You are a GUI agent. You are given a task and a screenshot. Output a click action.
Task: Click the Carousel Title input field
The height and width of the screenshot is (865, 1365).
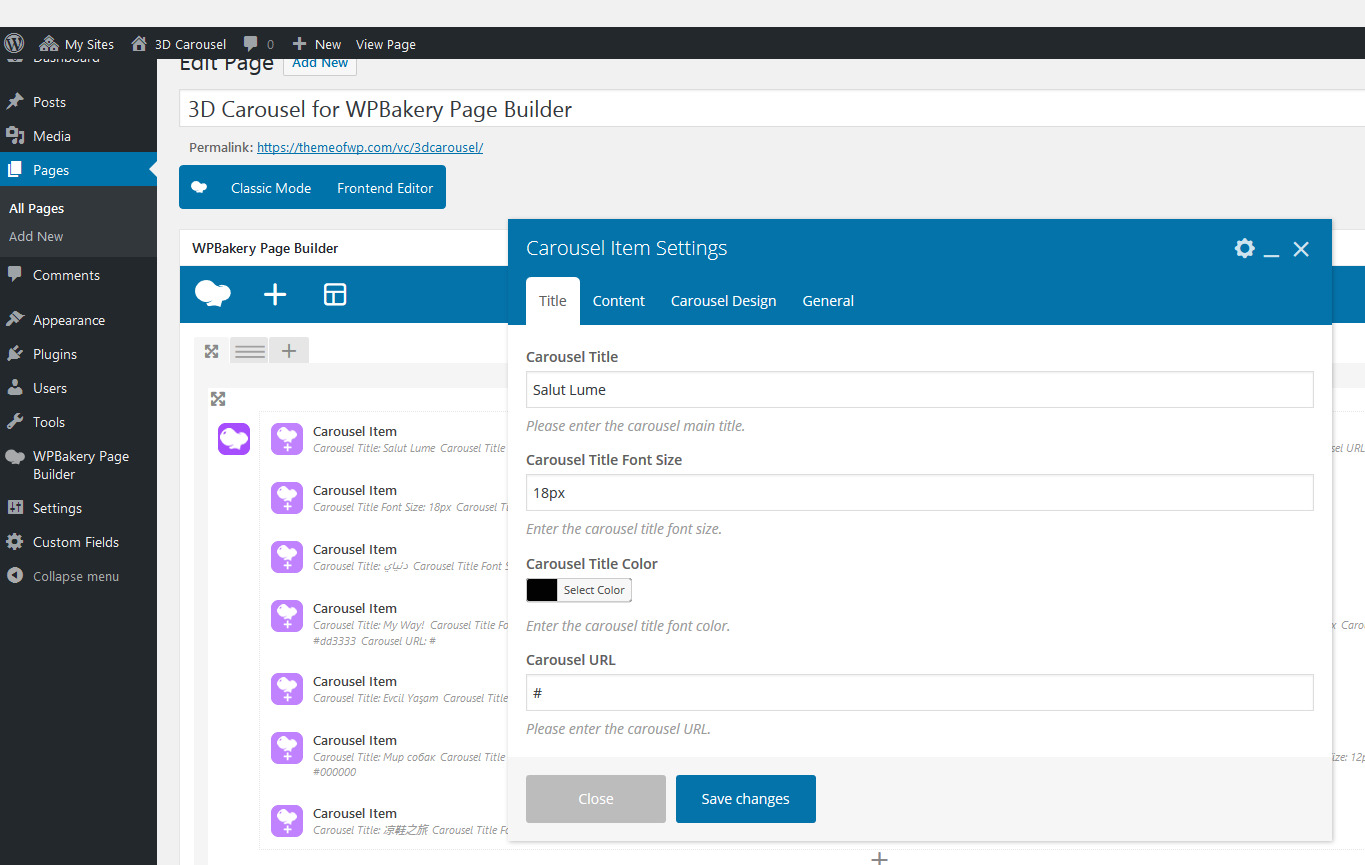coord(919,390)
